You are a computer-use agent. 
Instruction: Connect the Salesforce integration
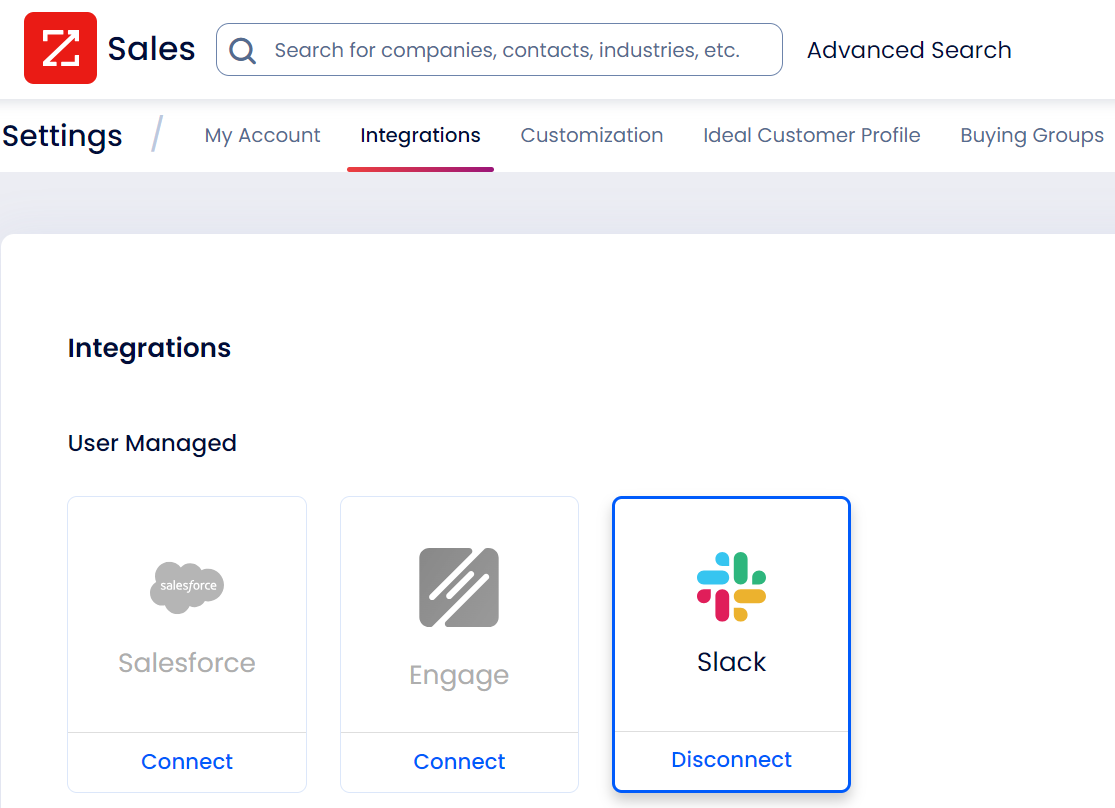click(187, 761)
